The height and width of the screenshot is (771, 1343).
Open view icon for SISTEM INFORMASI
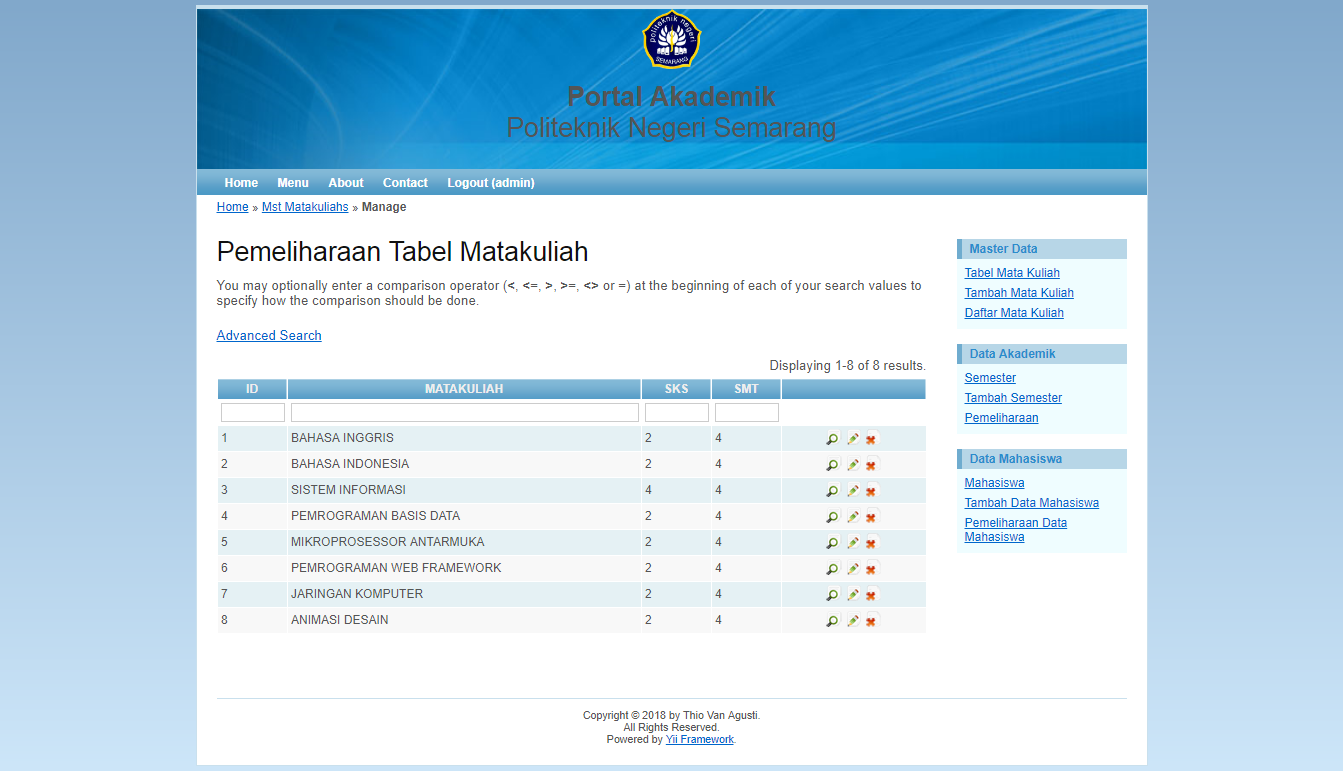click(833, 491)
